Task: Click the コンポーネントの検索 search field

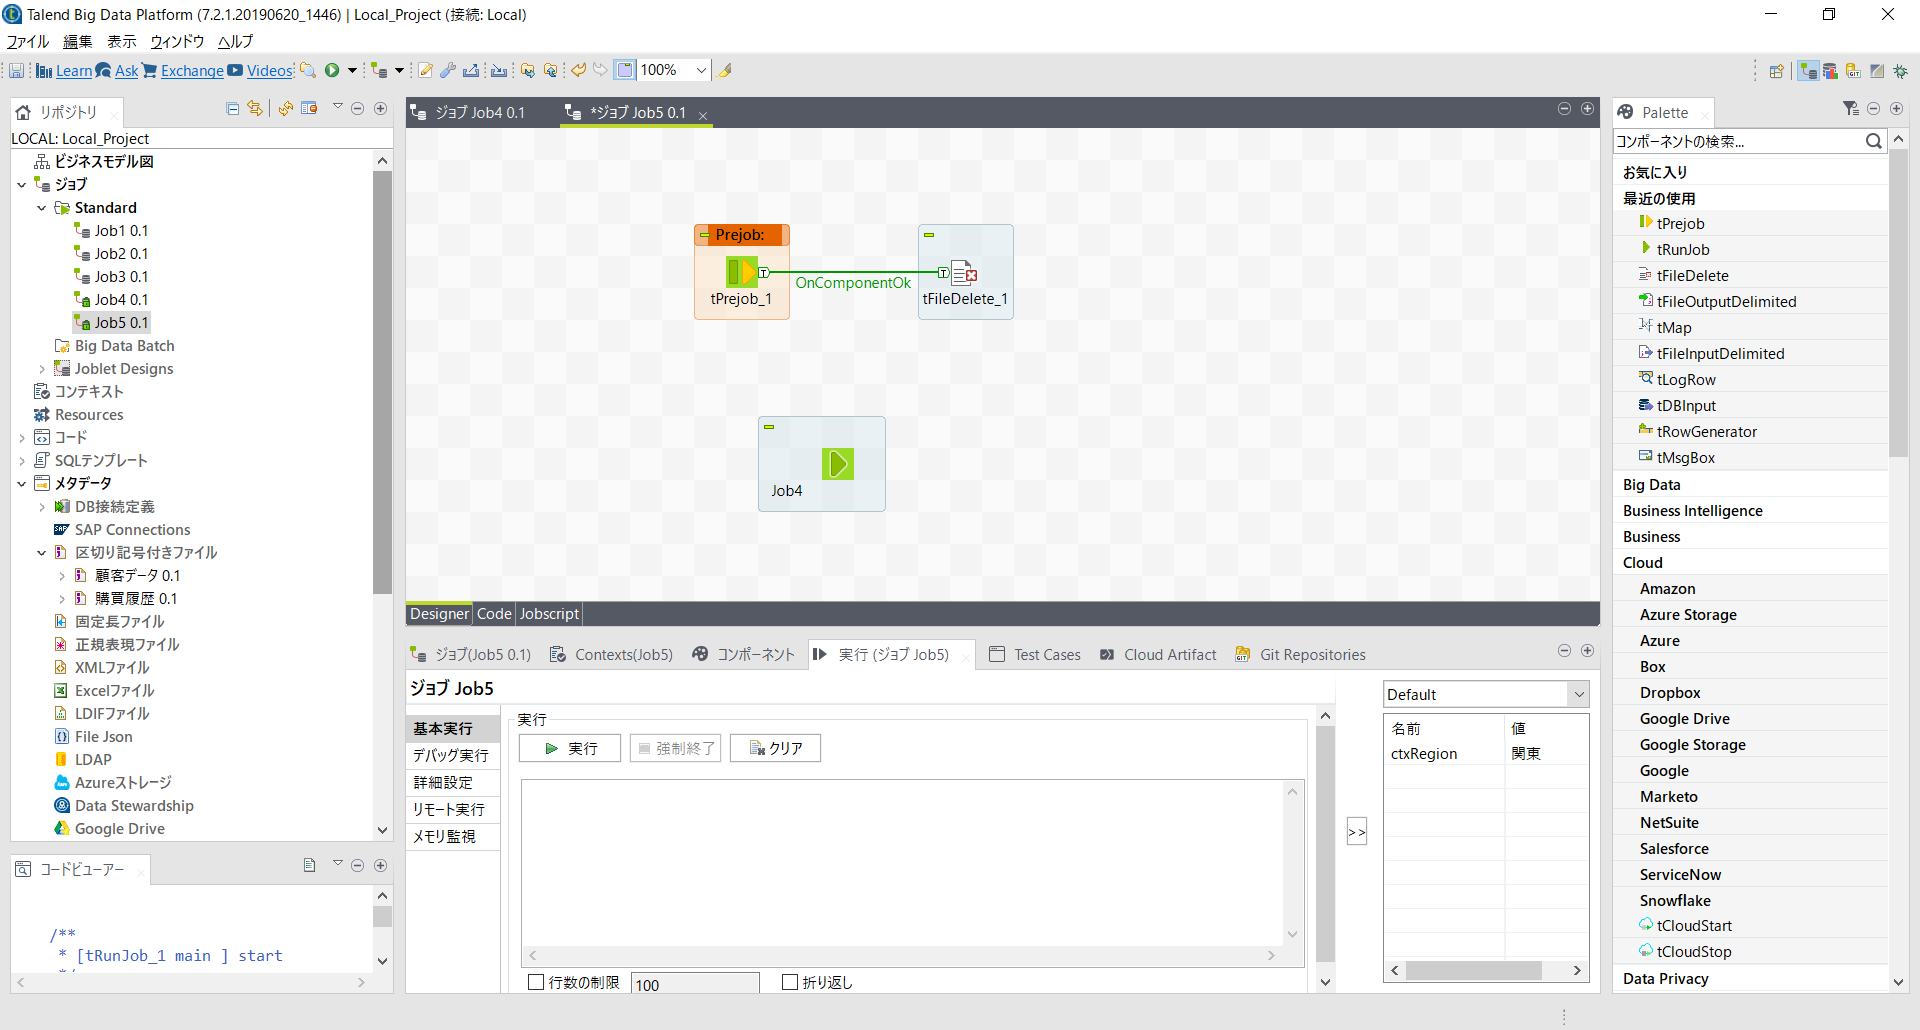Action: pos(1738,141)
